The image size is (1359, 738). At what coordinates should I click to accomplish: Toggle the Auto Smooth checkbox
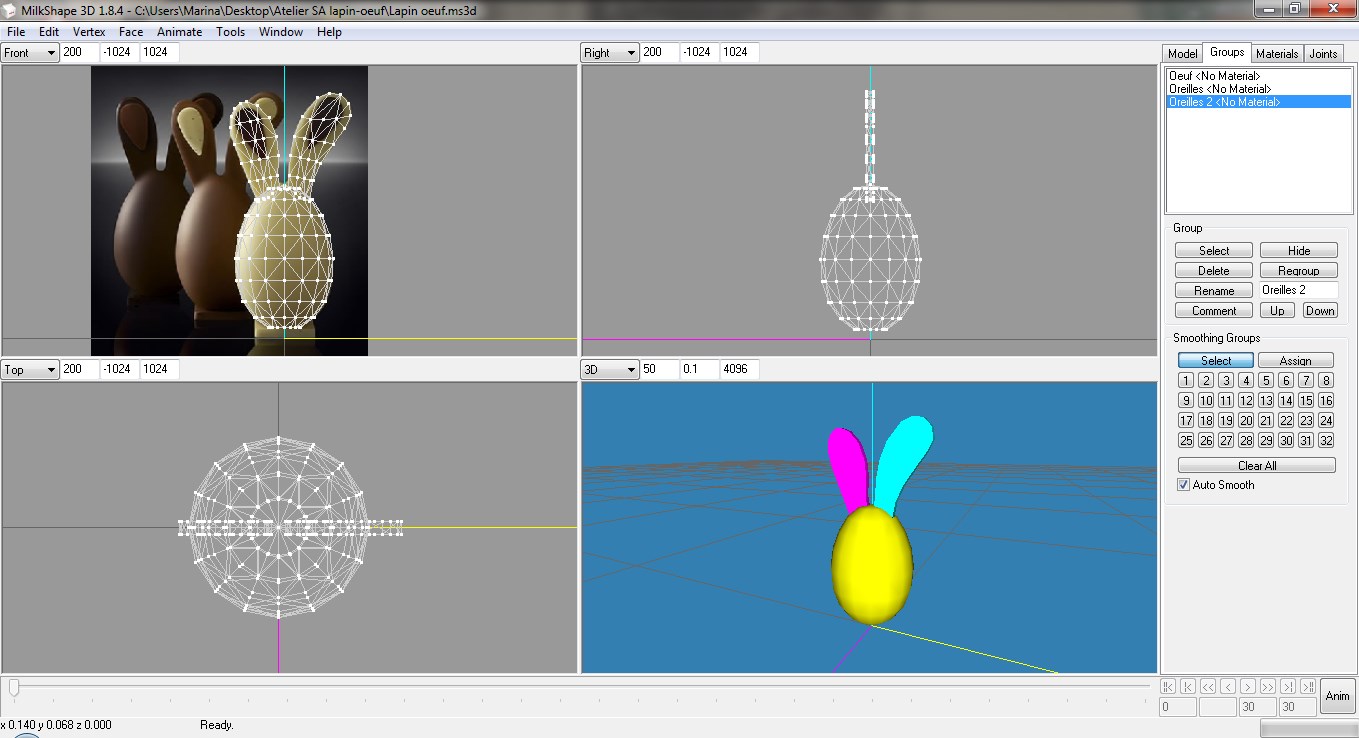click(x=1184, y=485)
